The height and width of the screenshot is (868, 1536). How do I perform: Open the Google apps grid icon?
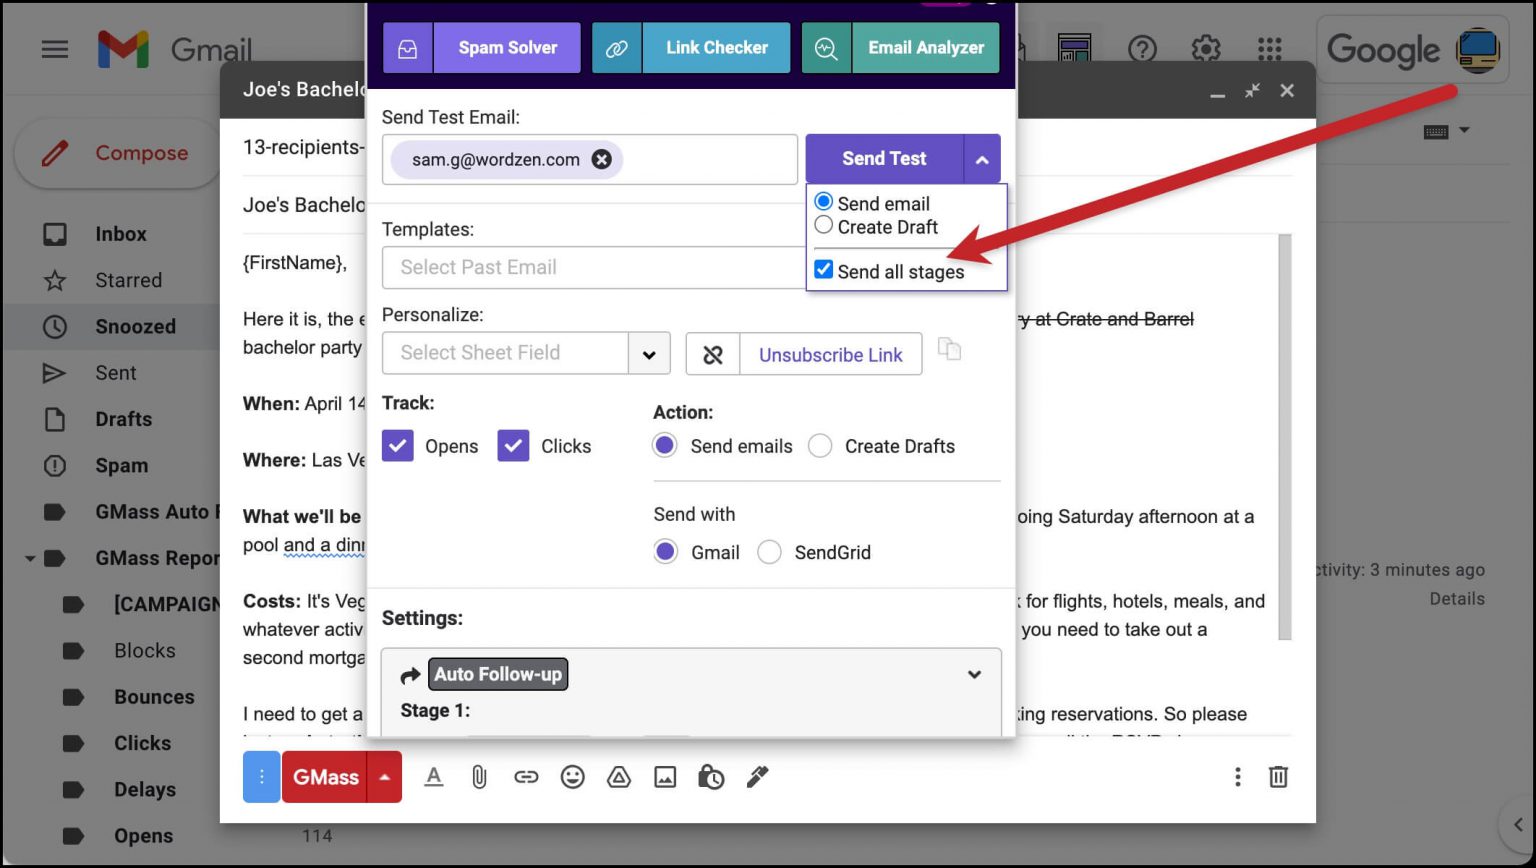[1269, 49]
